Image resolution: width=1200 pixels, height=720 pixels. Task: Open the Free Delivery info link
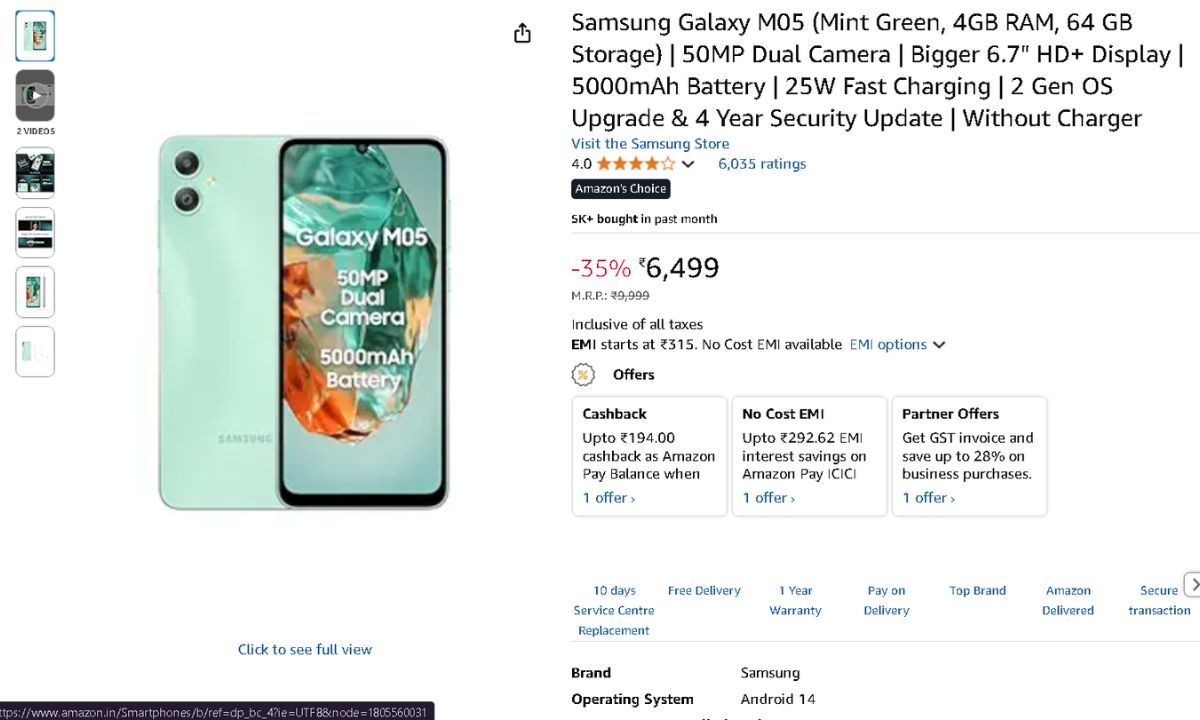pos(704,591)
